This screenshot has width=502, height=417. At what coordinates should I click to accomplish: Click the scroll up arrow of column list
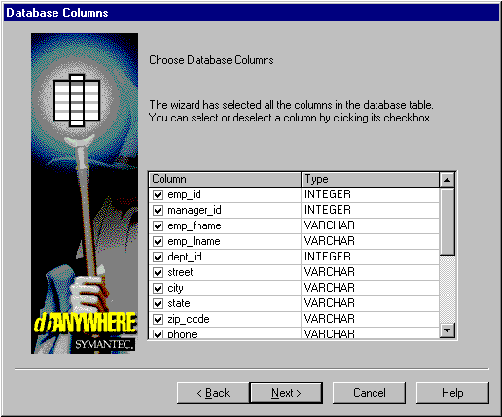[x=447, y=180]
